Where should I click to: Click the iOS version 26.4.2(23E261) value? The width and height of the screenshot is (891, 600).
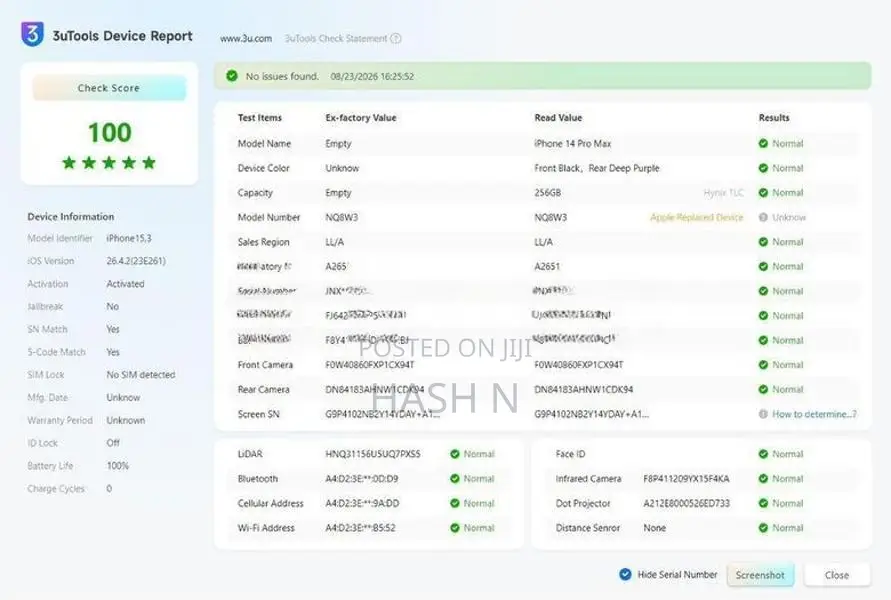click(x=136, y=261)
